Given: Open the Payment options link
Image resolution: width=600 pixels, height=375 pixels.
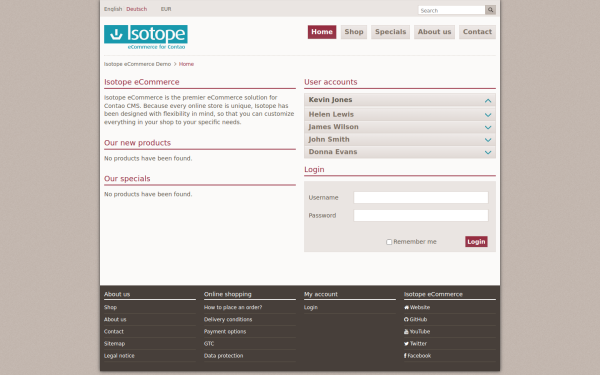Looking at the screenshot, I should pyautogui.click(x=225, y=331).
